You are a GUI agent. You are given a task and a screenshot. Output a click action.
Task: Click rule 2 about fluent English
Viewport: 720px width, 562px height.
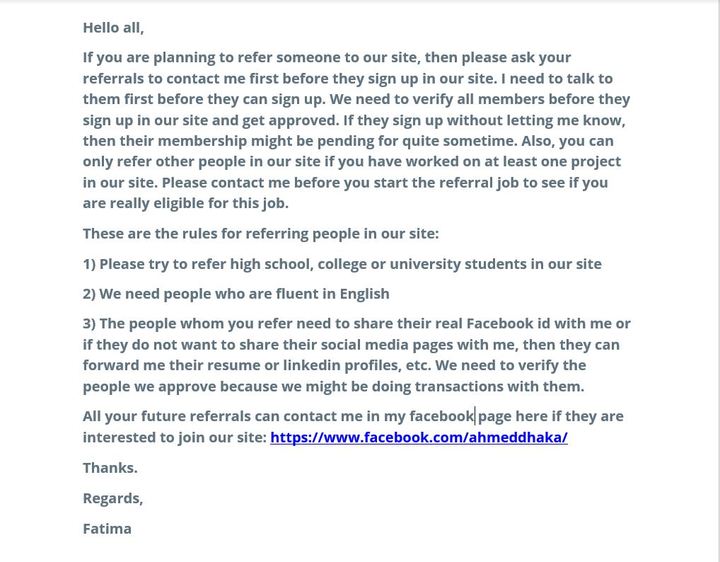click(236, 294)
